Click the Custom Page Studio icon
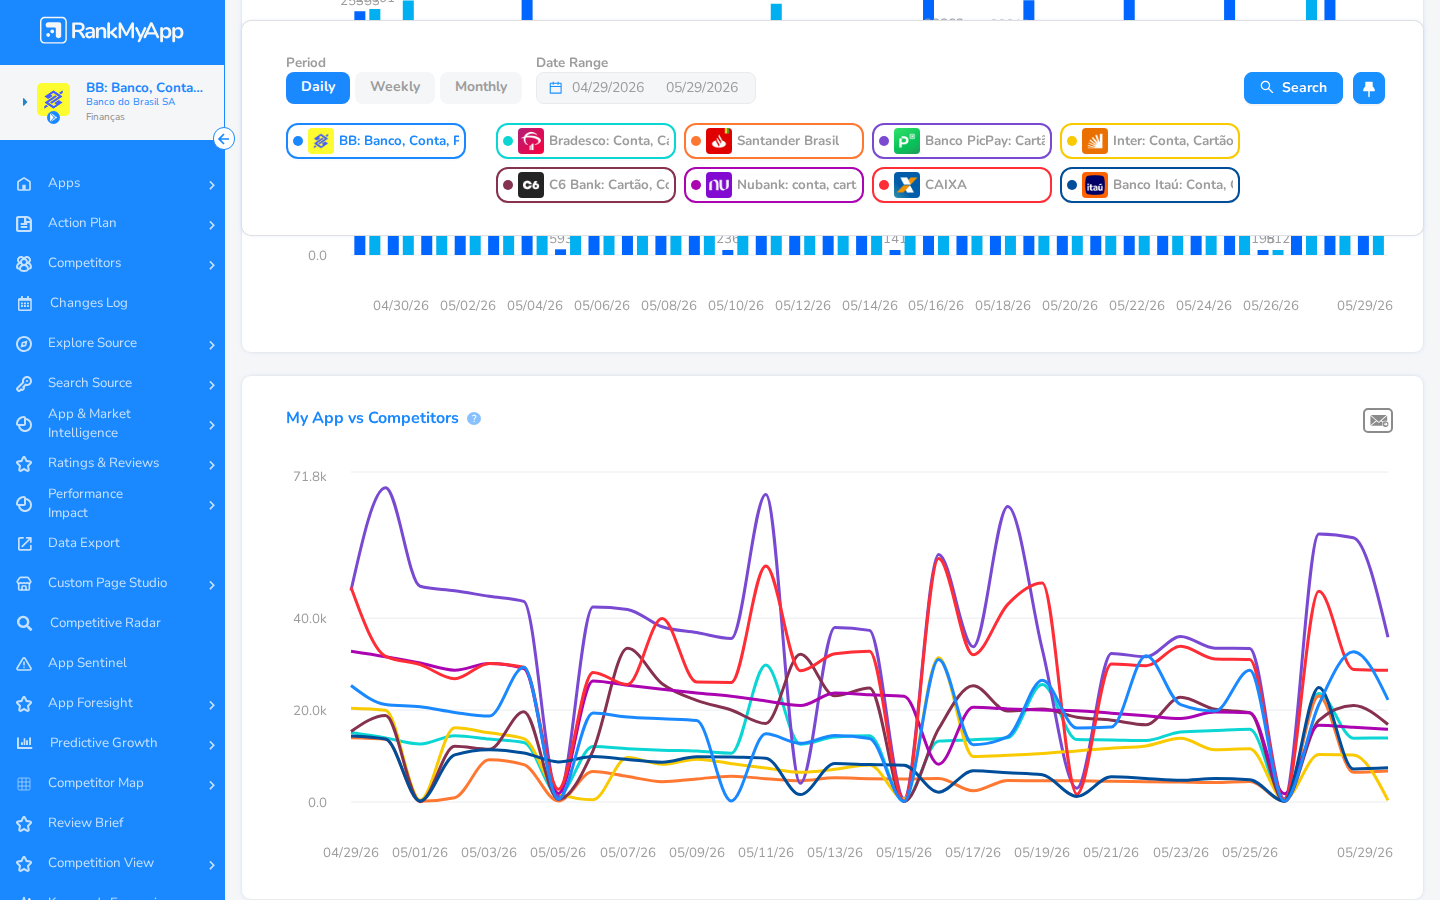 [24, 584]
